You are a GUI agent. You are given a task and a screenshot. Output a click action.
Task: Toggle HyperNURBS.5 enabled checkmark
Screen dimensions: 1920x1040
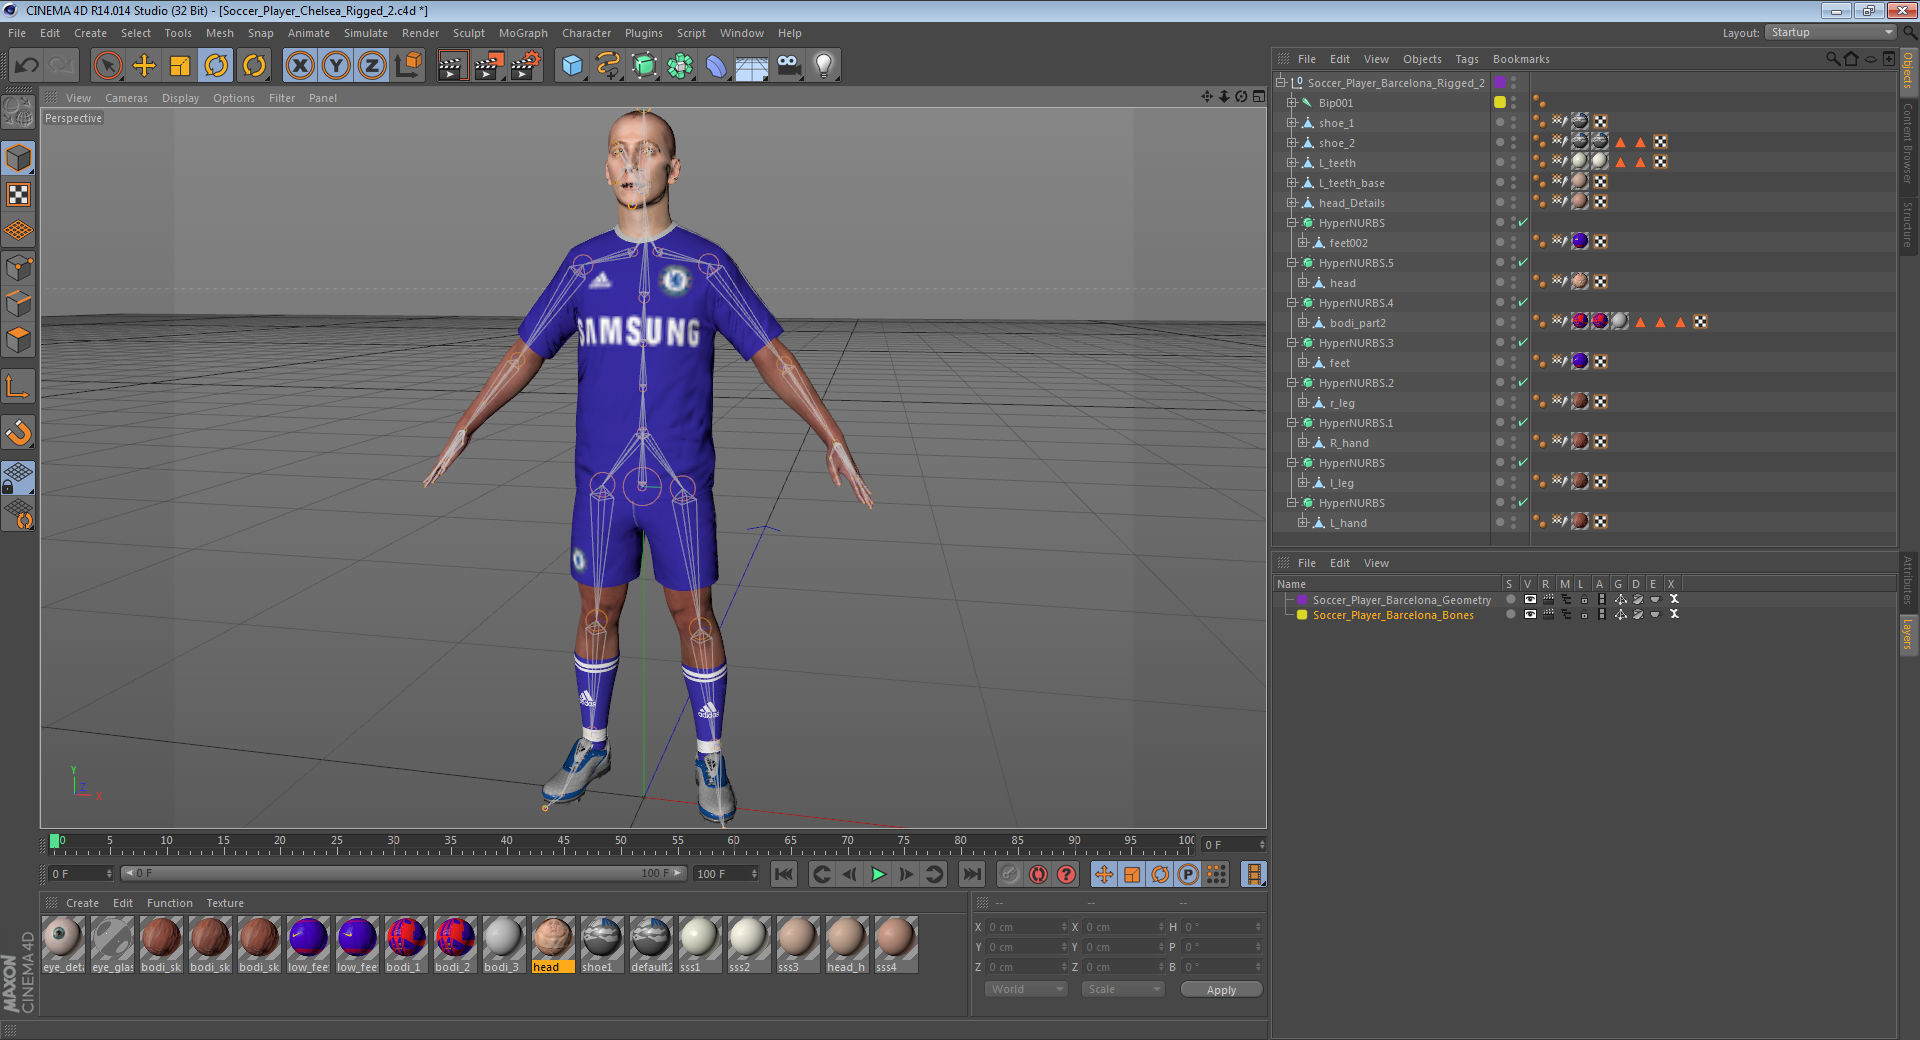[1523, 263]
